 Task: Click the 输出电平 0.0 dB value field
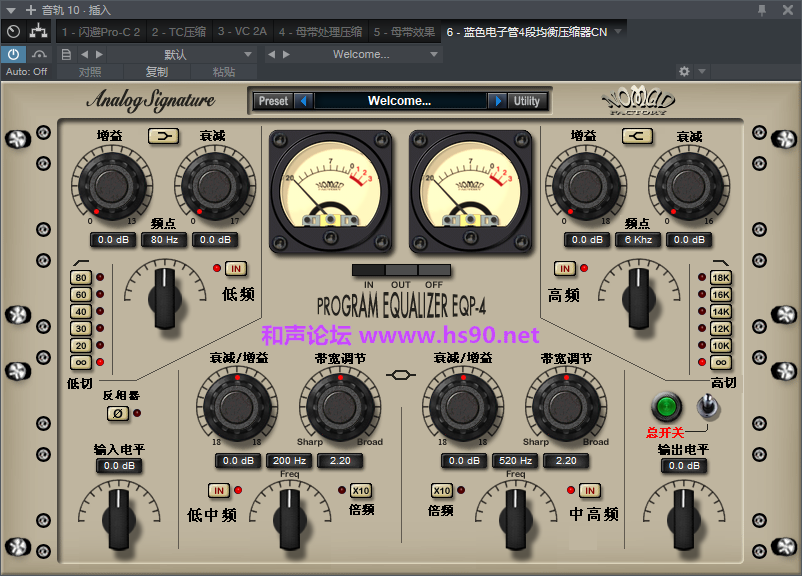[x=684, y=466]
